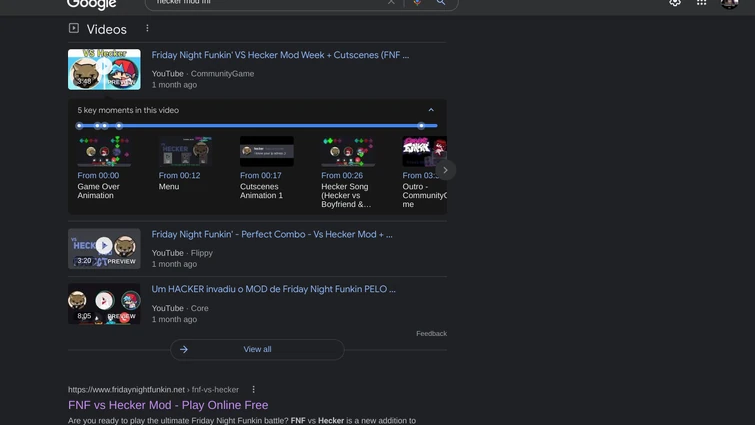Open Um HACKER invadiu o MOD link
The image size is (755, 425).
(x=273, y=289)
